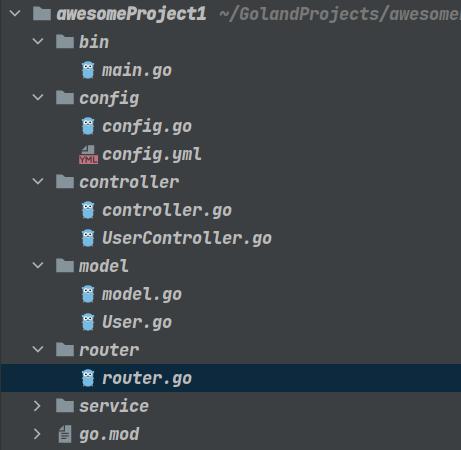The height and width of the screenshot is (450, 461).
Task: Click the YML file icon beside config.yml
Action: [88, 155]
